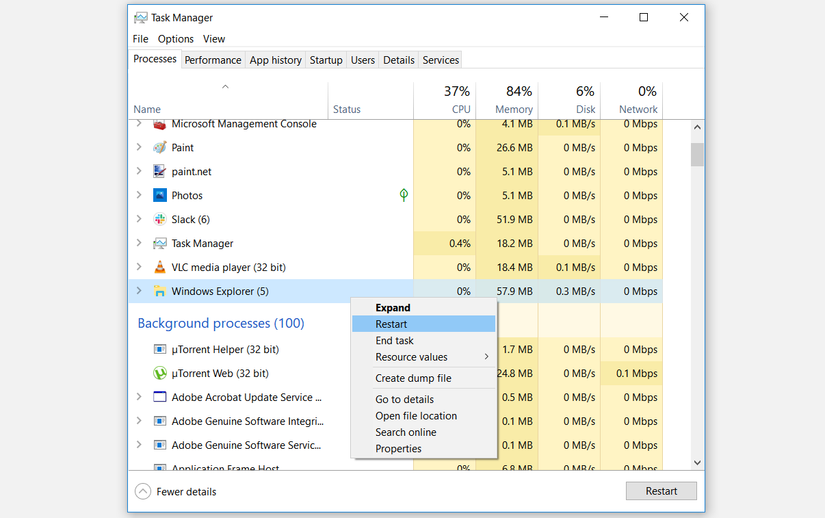Expand the Windows Explorer (5) group
825x518 pixels.
pos(139,291)
